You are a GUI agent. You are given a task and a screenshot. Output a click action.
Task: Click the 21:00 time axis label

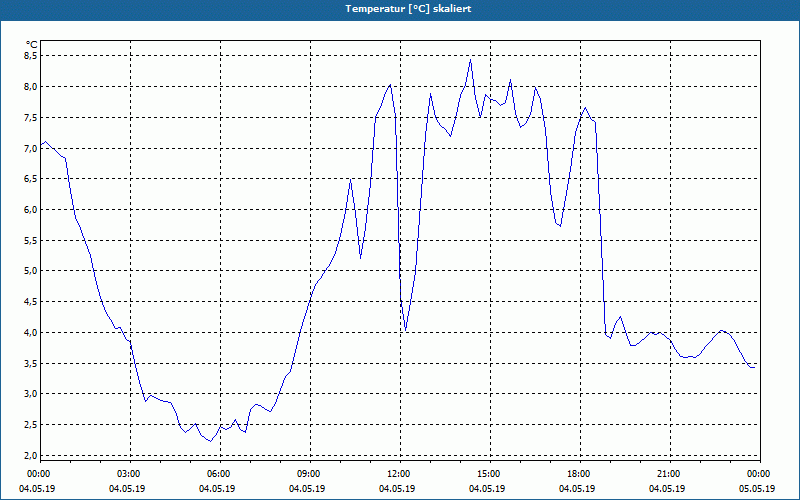[x=670, y=474]
